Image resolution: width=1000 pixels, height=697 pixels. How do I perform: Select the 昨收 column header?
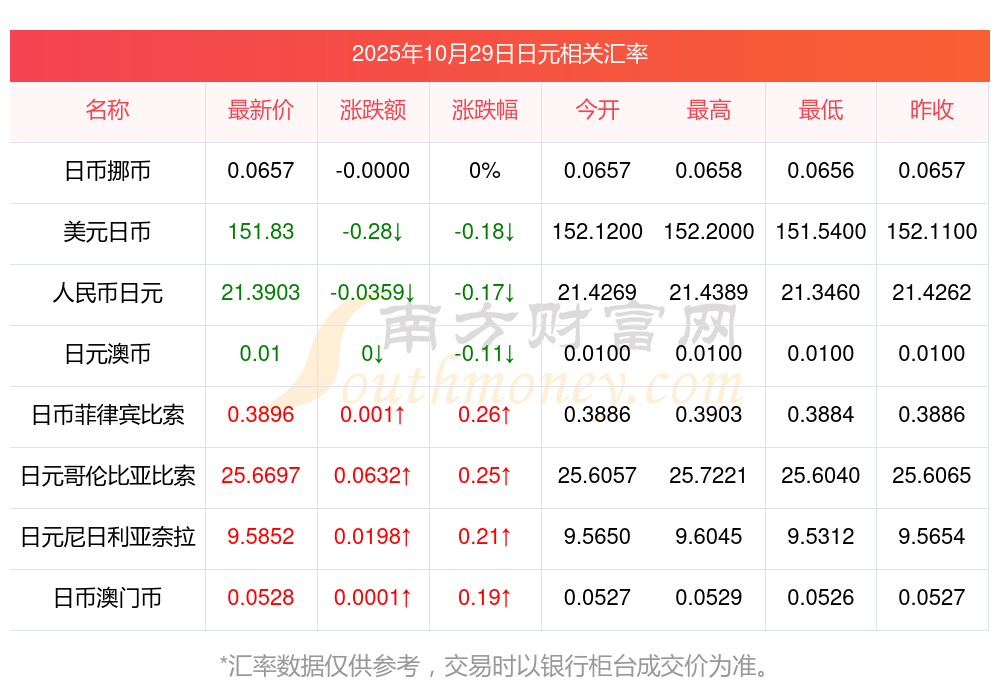[x=932, y=110]
